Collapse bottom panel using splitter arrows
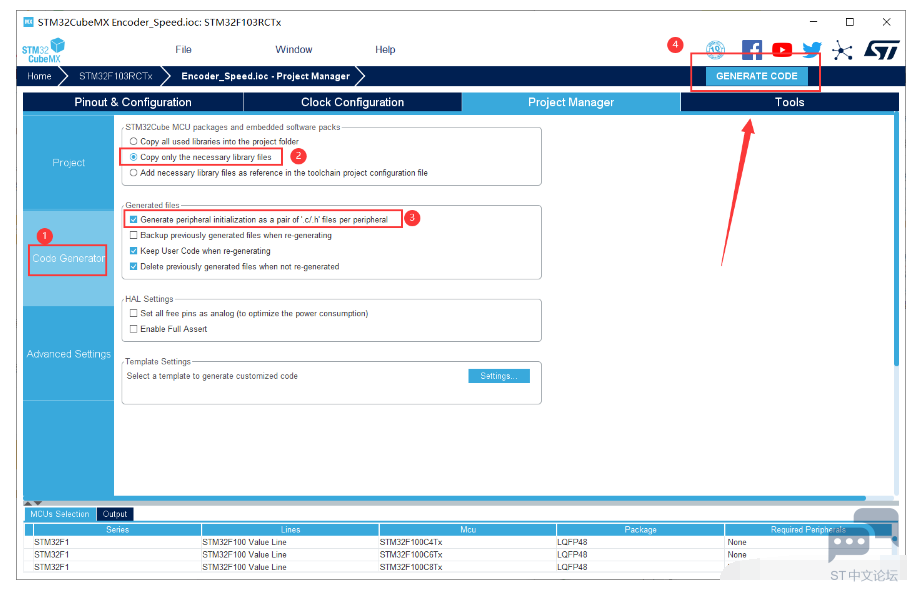This screenshot has height=591, width=907. [32, 503]
